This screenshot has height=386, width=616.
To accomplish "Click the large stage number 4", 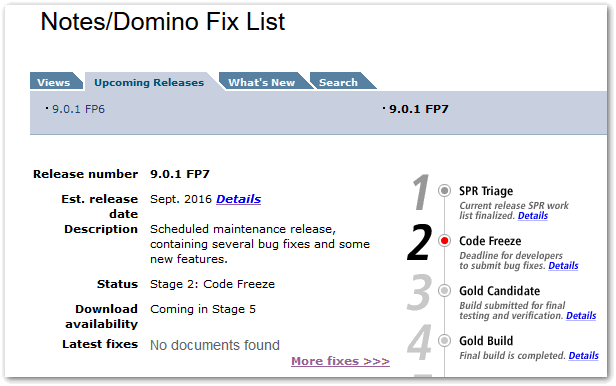I will (419, 342).
